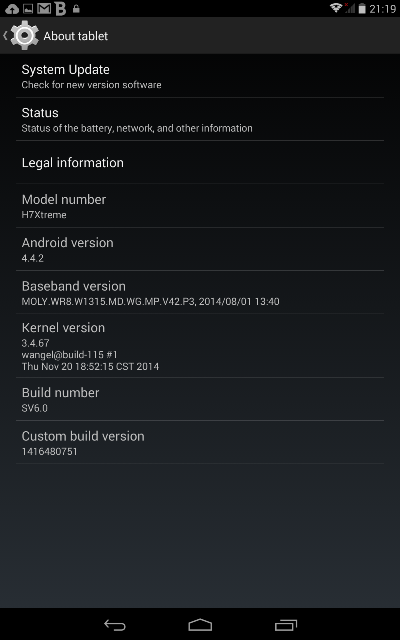The image size is (400, 640).
Task: Tap the 21:19 clock in status bar
Action: tap(382, 9)
